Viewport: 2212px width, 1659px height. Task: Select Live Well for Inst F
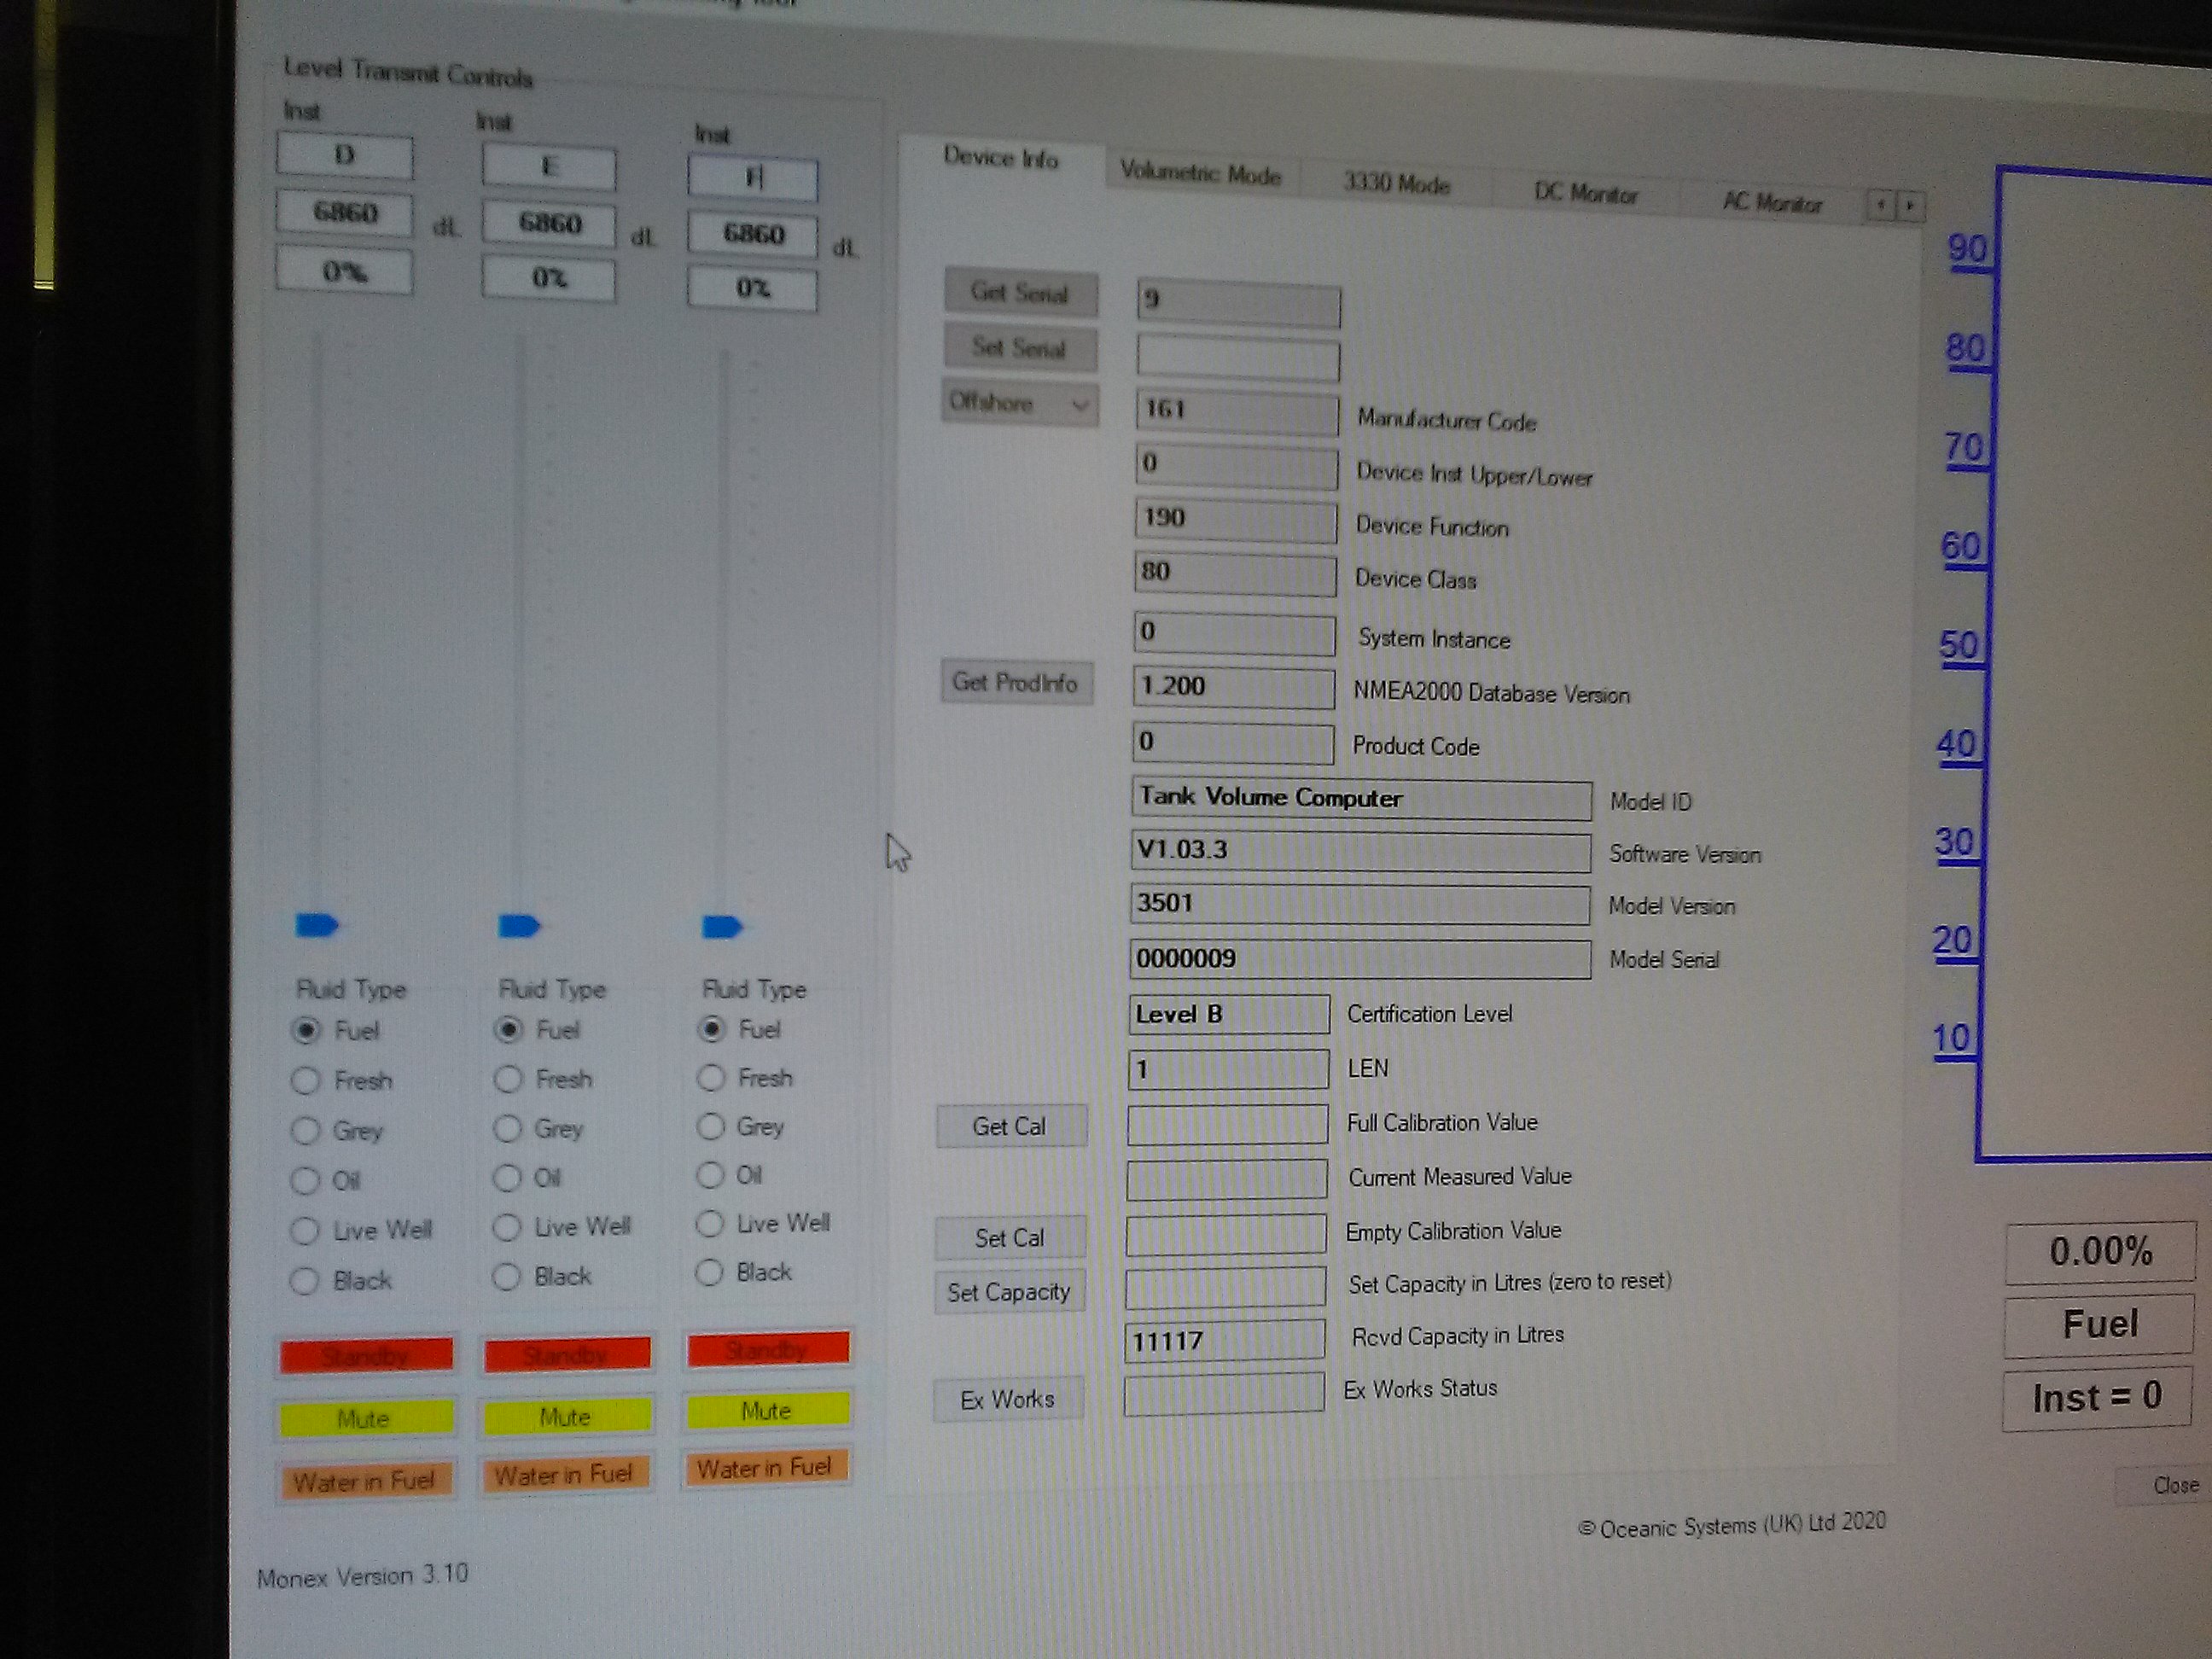tap(710, 1223)
